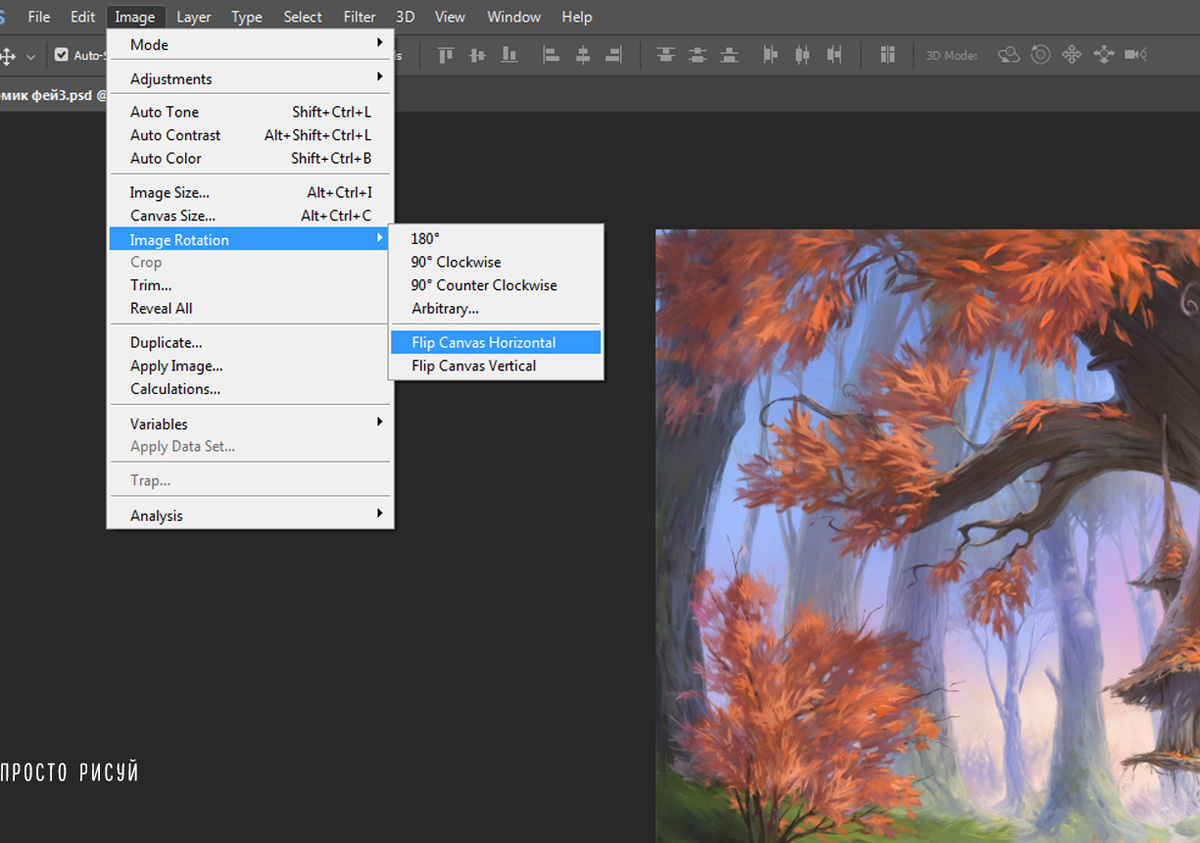The height and width of the screenshot is (843, 1200).
Task: Click the Align bottom edges icon
Action: [x=510, y=55]
